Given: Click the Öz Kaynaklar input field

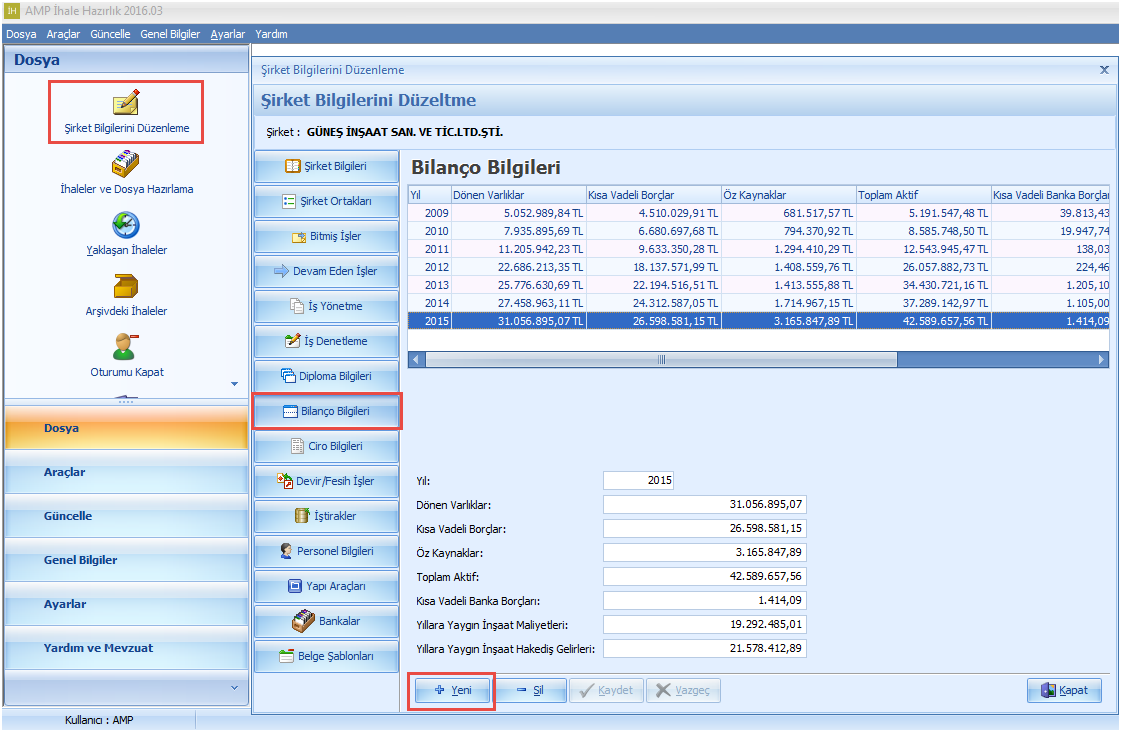Looking at the screenshot, I should tap(705, 552).
